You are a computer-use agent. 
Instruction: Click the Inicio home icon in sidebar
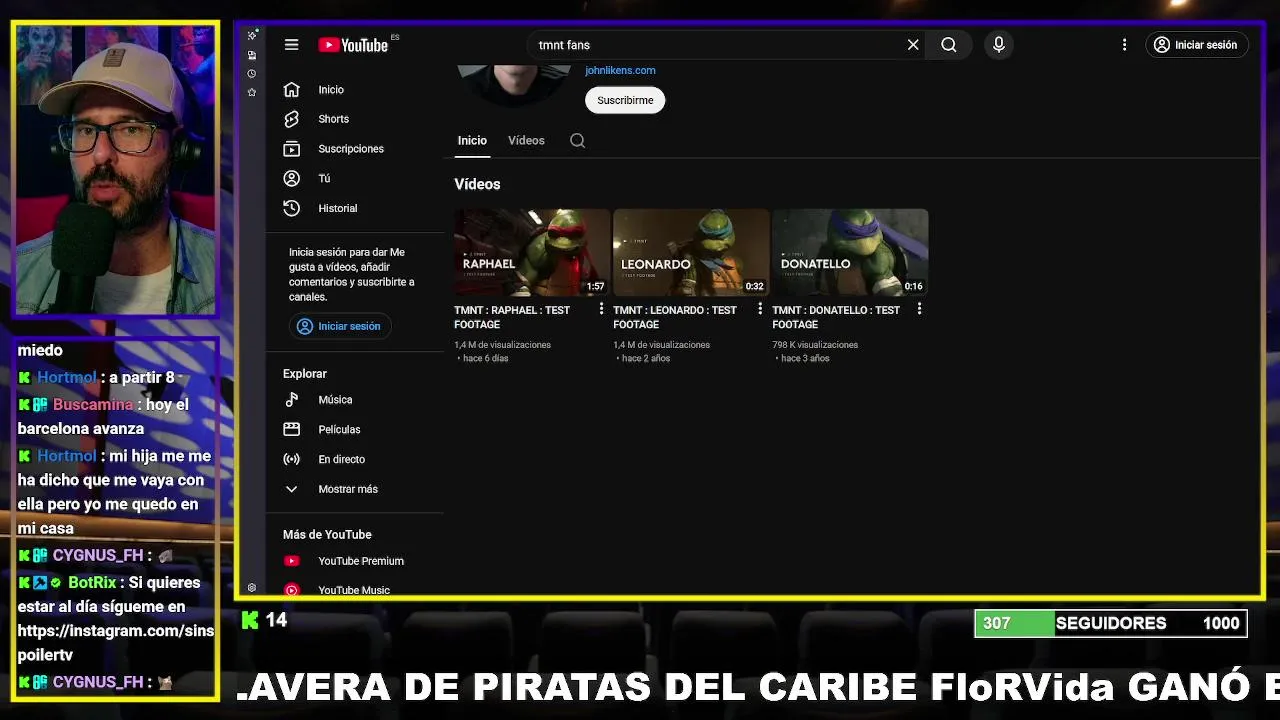(x=291, y=90)
